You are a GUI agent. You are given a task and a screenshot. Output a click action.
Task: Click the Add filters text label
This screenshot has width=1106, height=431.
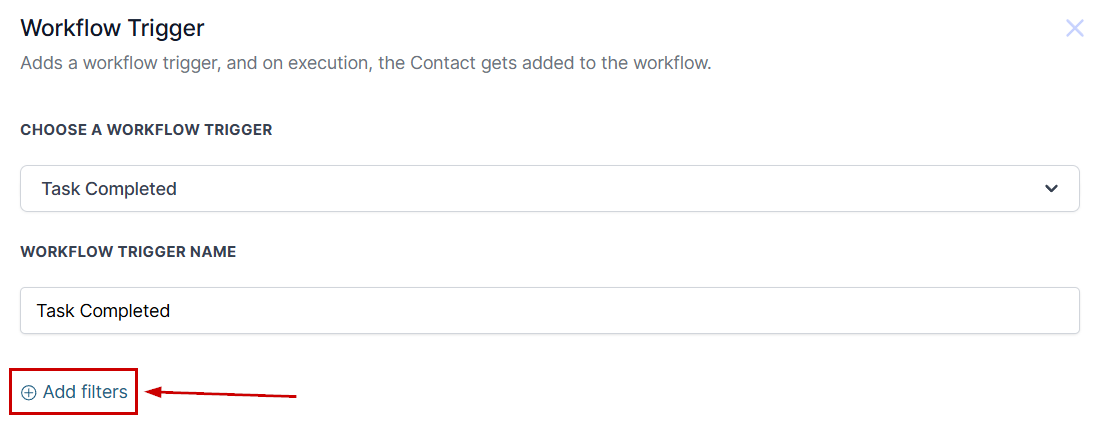(85, 392)
